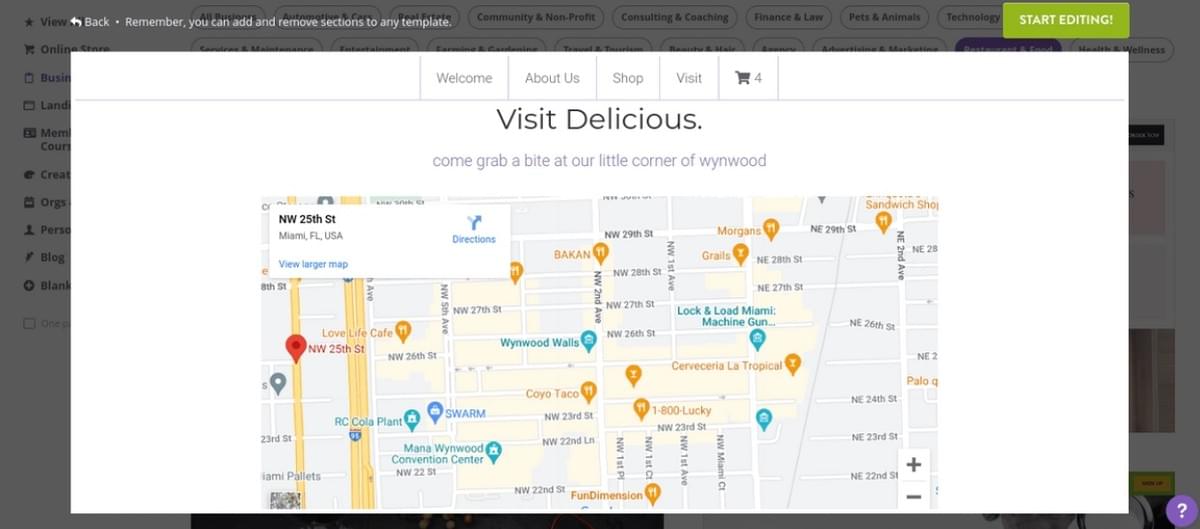Select the Cerveceria La Tropical bar marker
The width and height of the screenshot is (1200, 529).
(793, 364)
